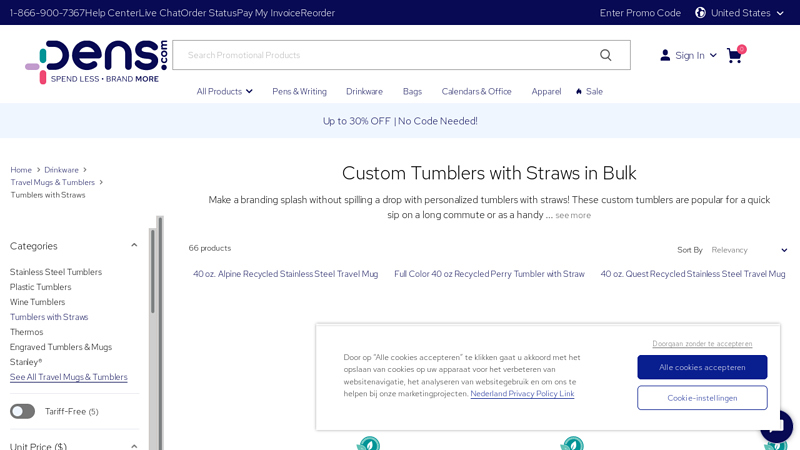The image size is (800, 450).
Task: Toggle the Tariff-Free filter switch
Action: tap(22, 411)
